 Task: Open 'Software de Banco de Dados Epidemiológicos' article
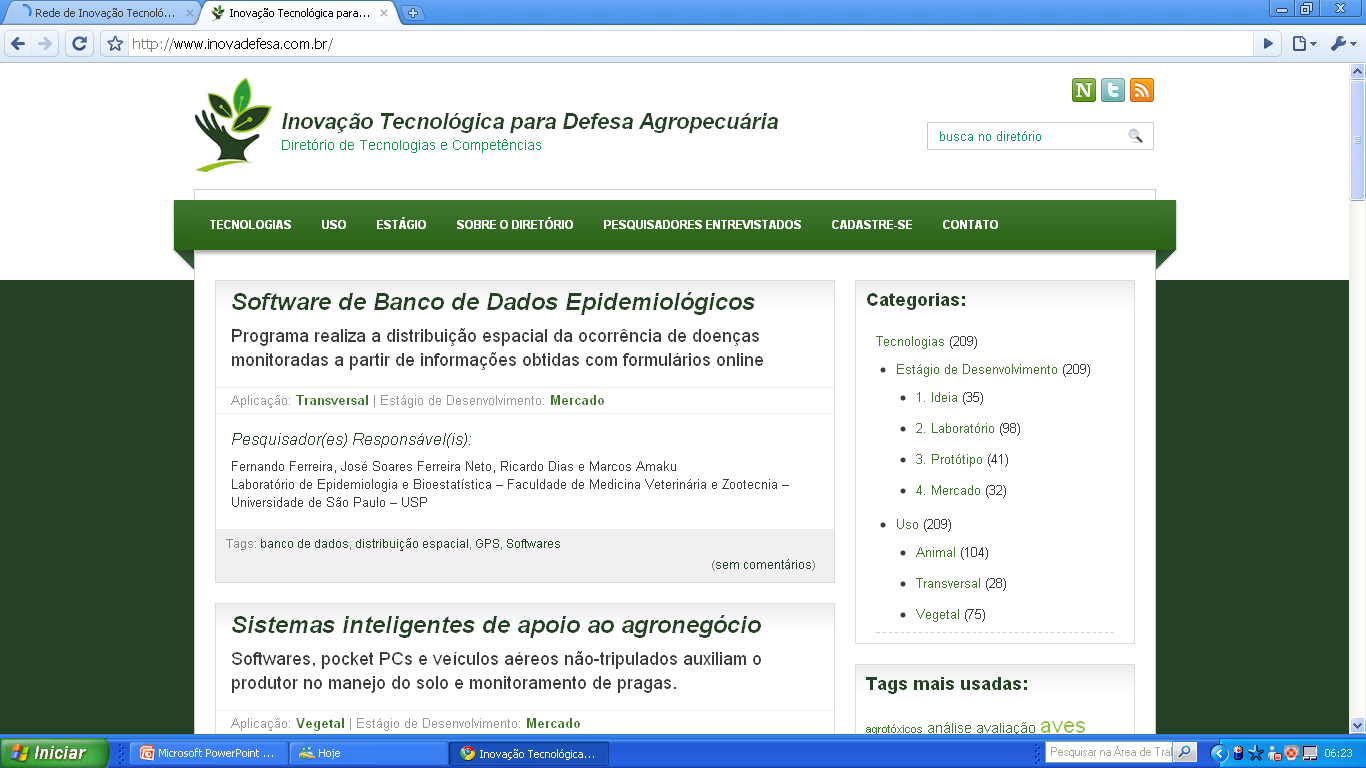point(493,302)
